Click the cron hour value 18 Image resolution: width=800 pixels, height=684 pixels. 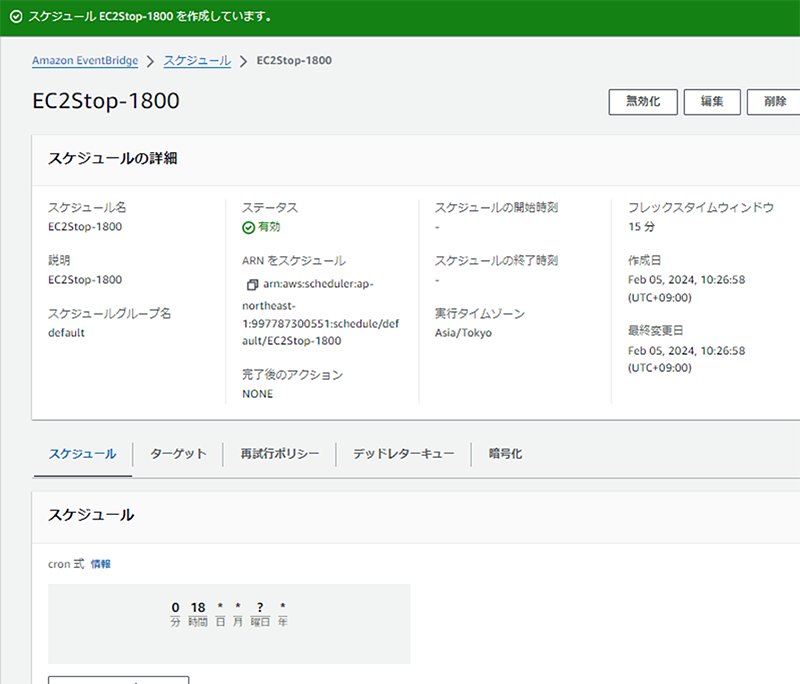[x=198, y=607]
